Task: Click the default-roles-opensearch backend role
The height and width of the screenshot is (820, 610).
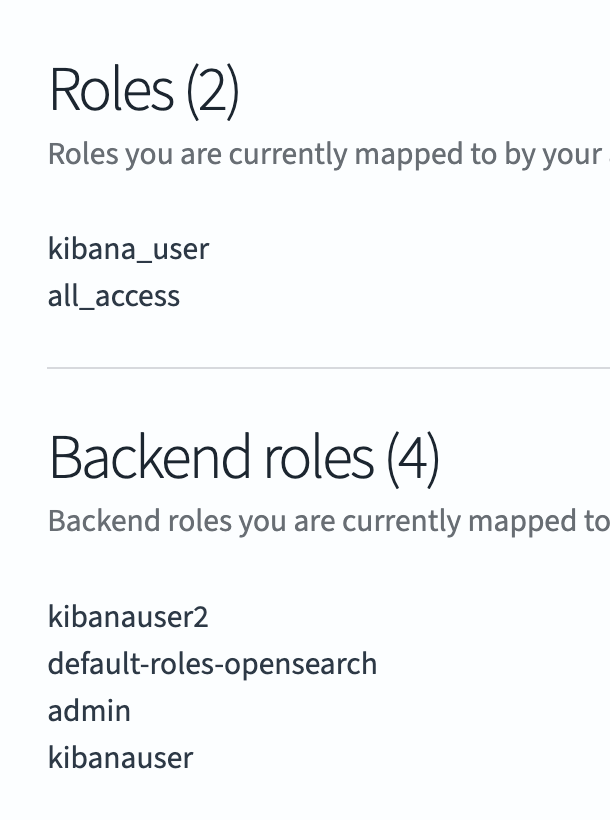Action: [x=212, y=664]
